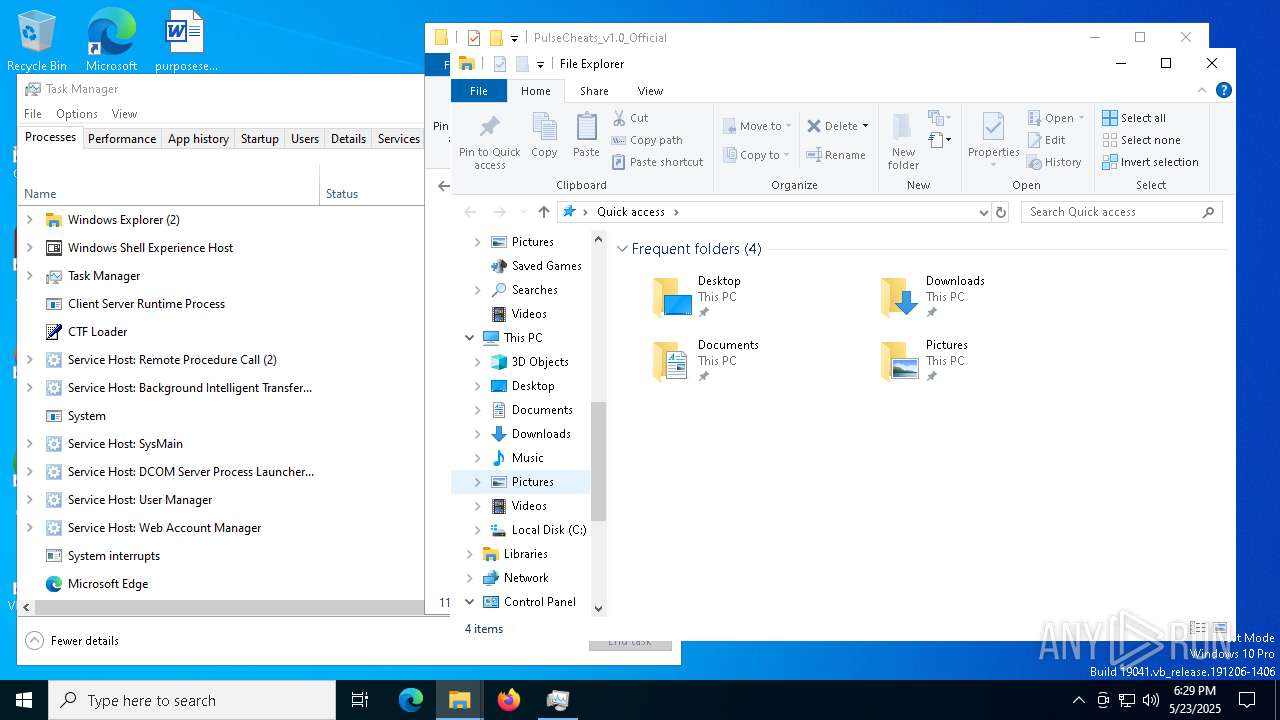1280x720 pixels.
Task: Open notification center icon
Action: 1247,700
